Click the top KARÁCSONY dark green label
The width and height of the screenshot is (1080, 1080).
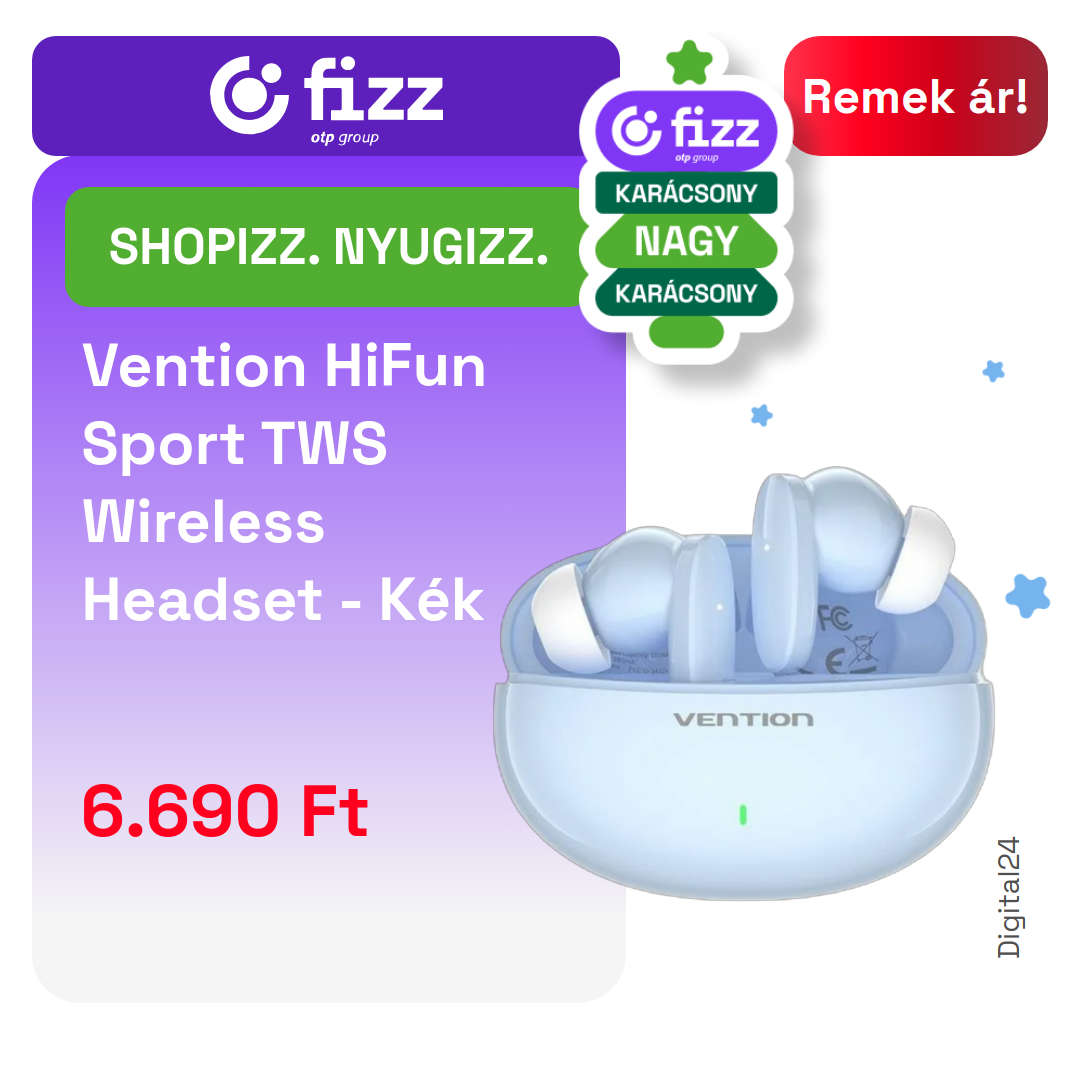pos(686,193)
